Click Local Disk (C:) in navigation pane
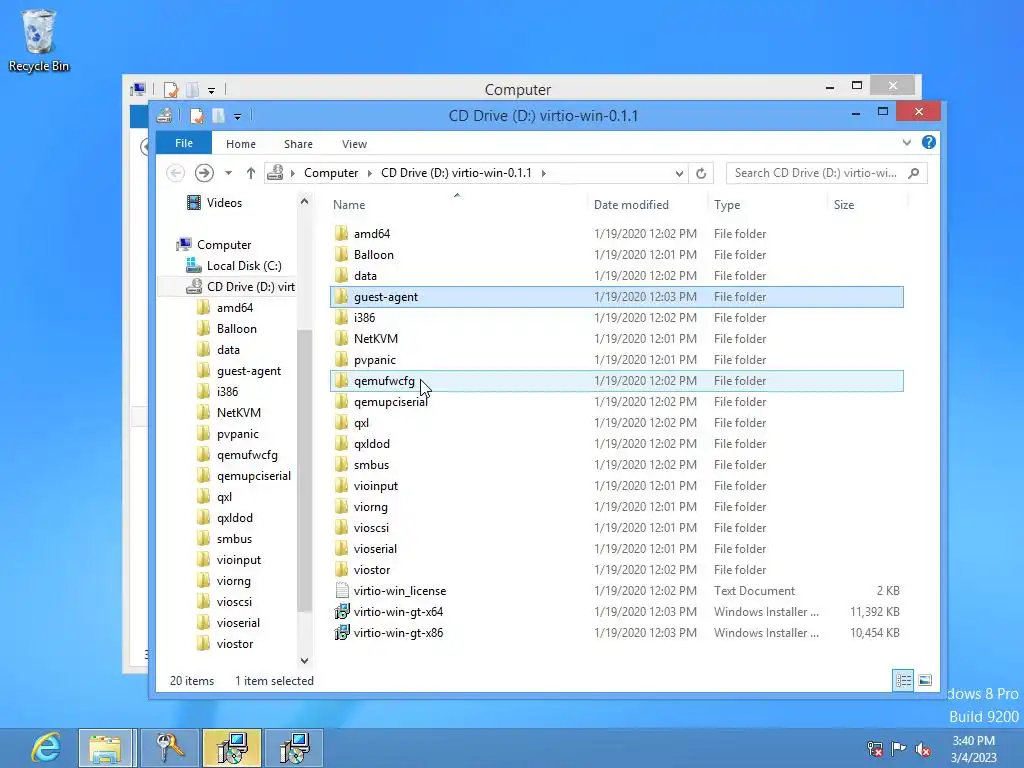1024x768 pixels. pos(244,266)
